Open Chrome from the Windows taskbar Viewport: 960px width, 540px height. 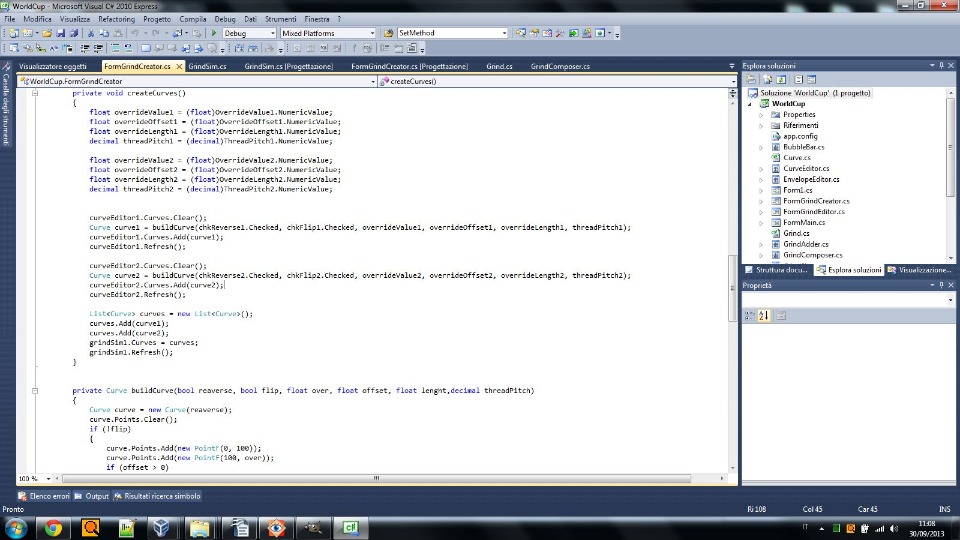pyautogui.click(x=52, y=527)
